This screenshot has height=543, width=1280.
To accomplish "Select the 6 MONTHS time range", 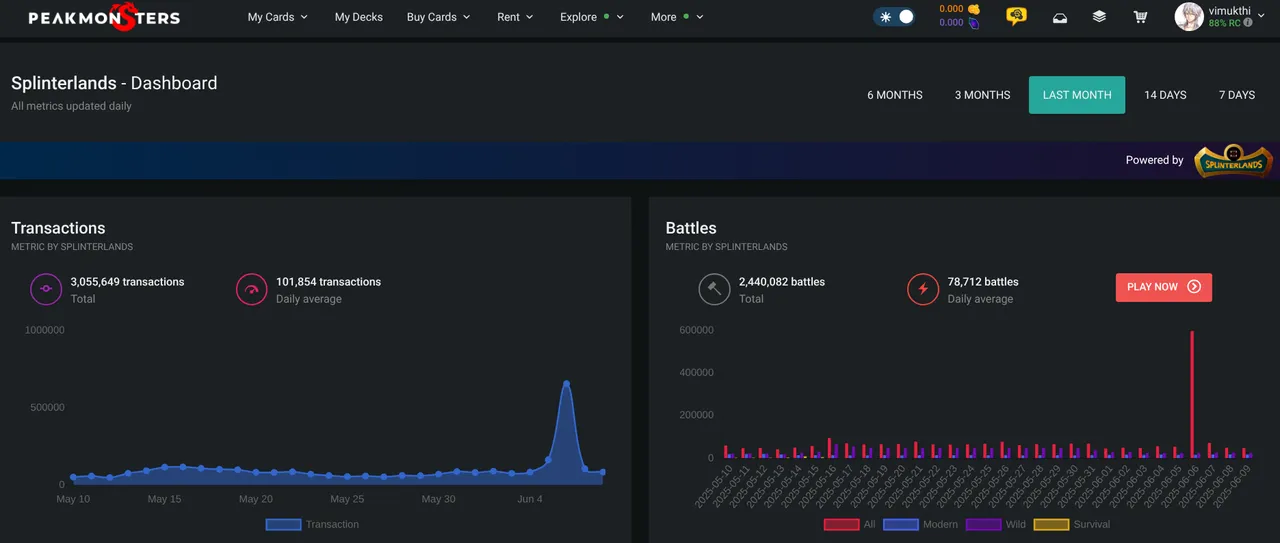I will point(895,95).
